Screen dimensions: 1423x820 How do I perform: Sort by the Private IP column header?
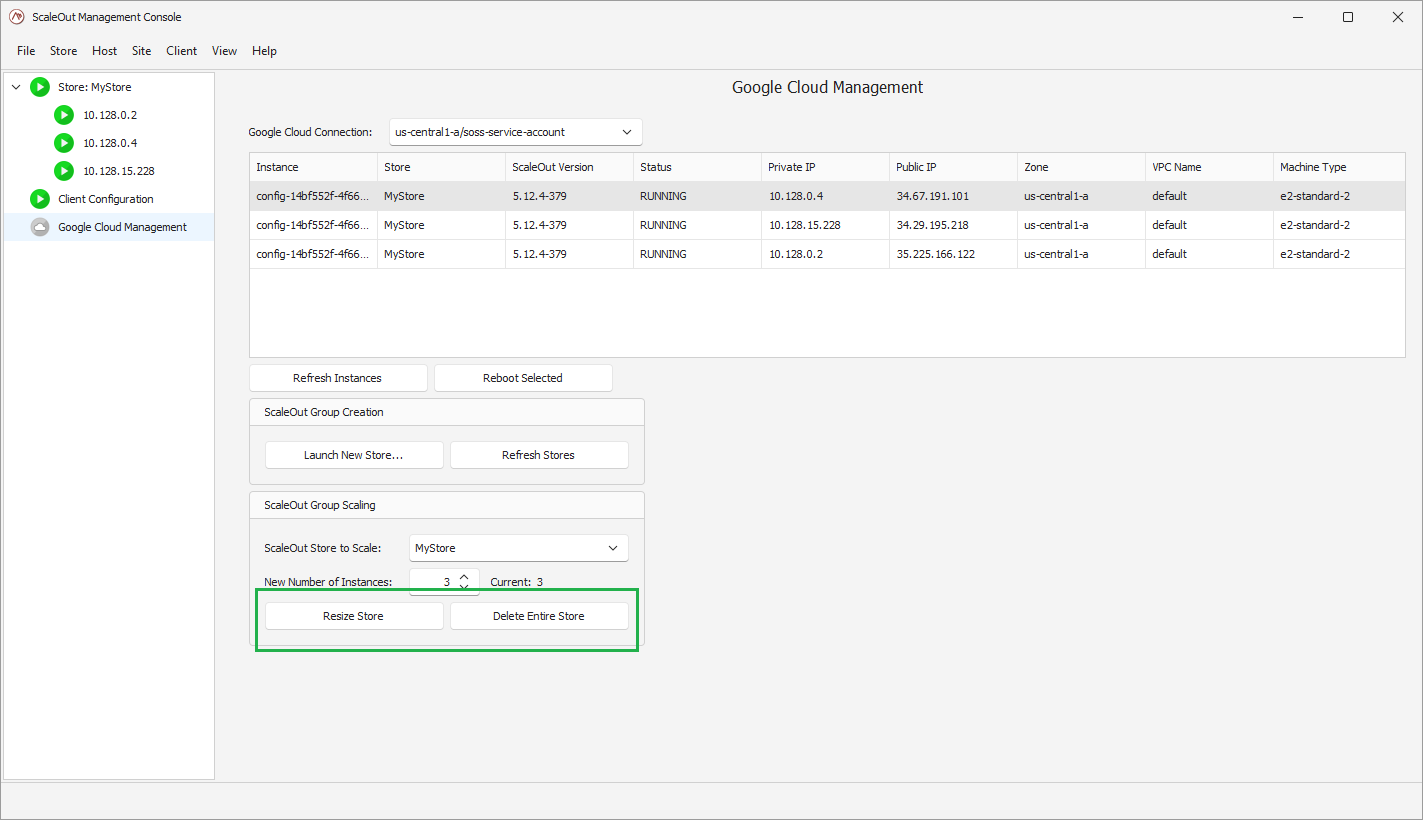825,167
